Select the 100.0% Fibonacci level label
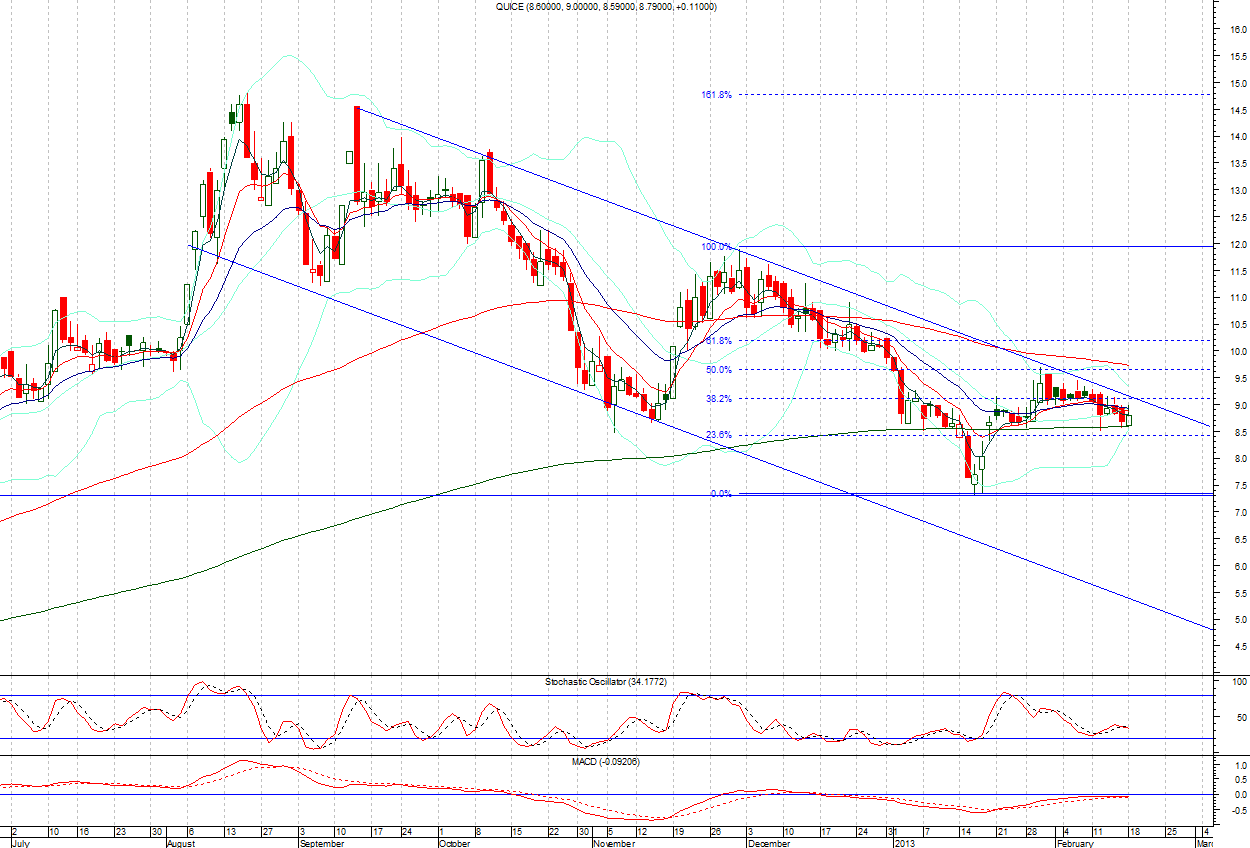This screenshot has width=1250, height=848. (716, 246)
